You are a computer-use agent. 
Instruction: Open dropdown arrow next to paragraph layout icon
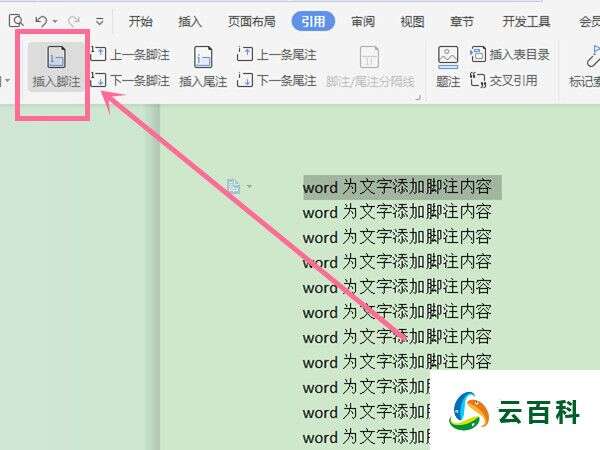coord(249,187)
